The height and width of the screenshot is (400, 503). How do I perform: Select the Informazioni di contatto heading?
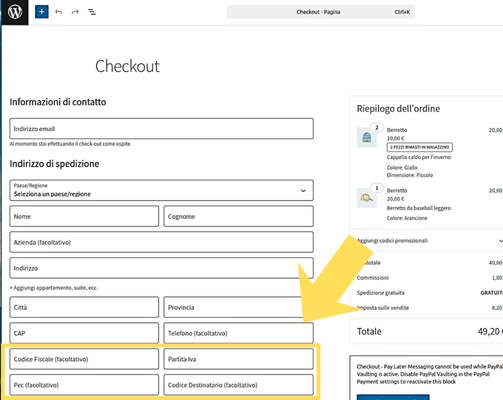pos(58,102)
